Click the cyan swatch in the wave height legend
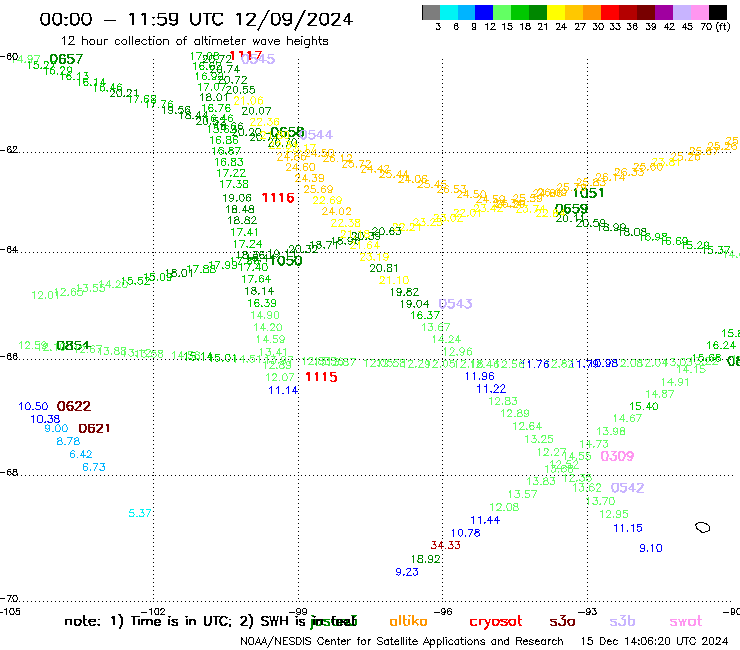 pos(449,12)
